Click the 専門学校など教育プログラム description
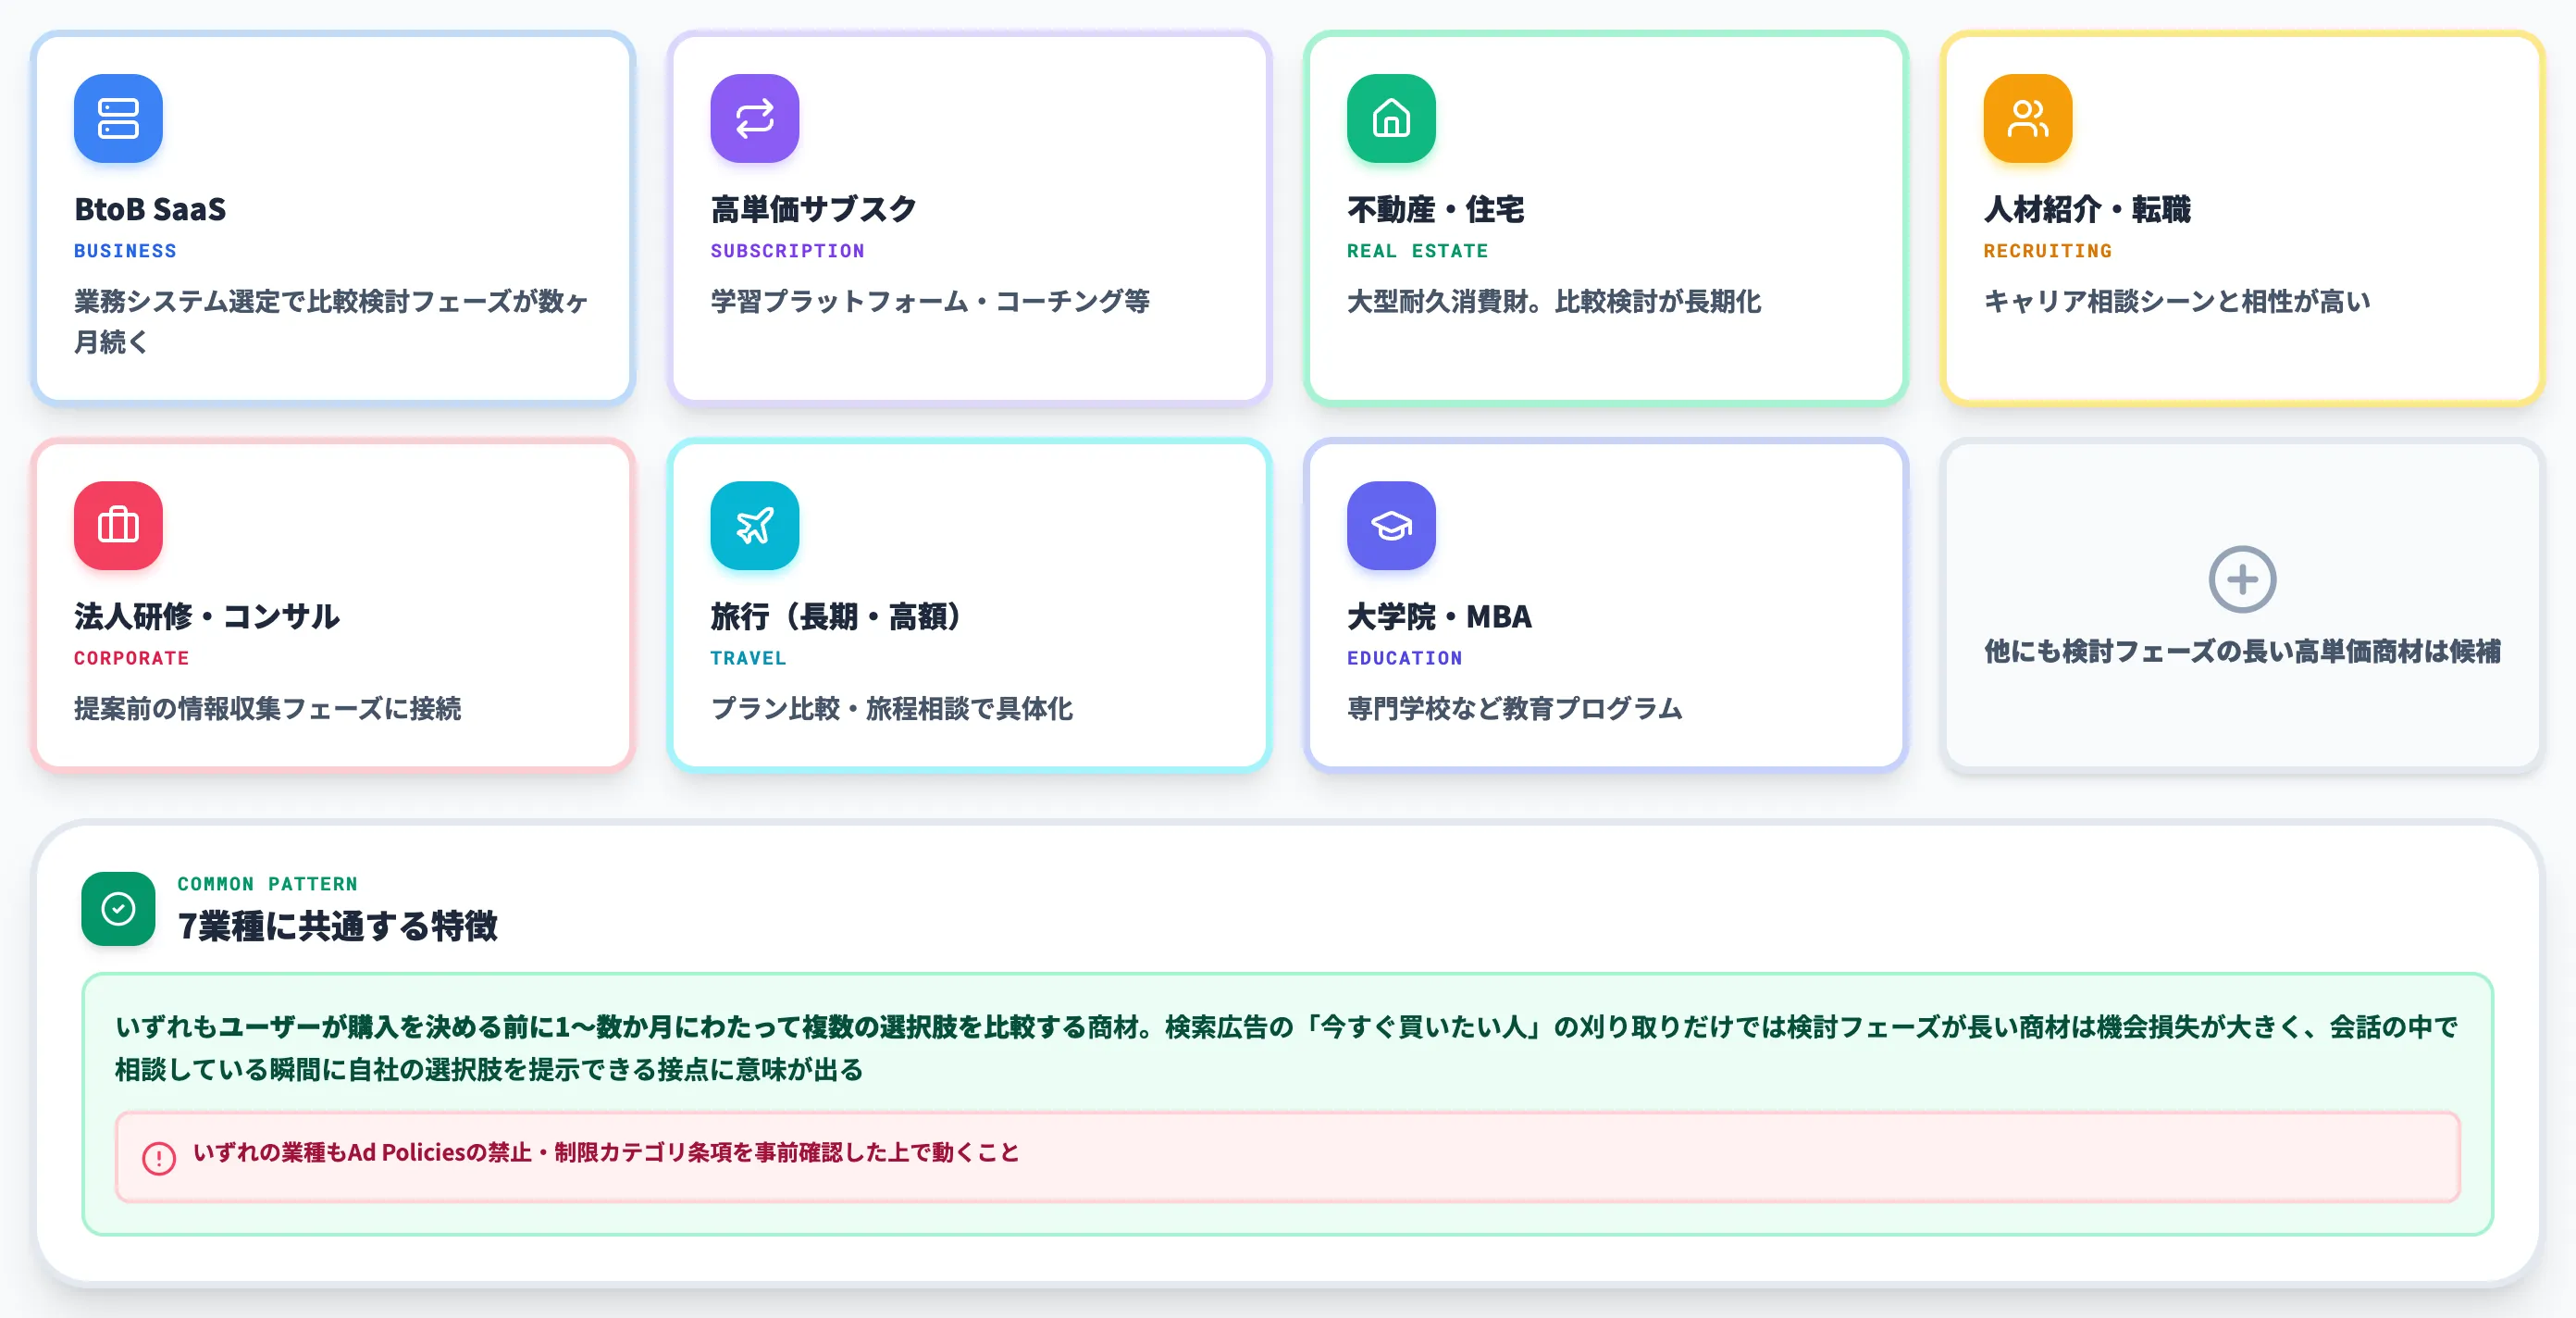2576x1318 pixels. point(1514,708)
